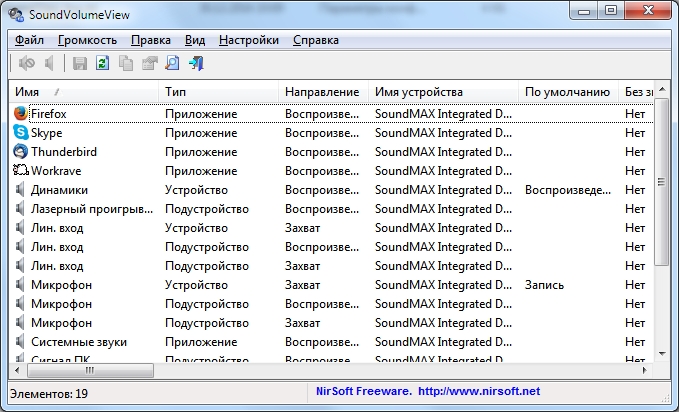Click the Mute toolbar icon with crossed speaker
The width and height of the screenshot is (679, 412).
tap(26, 63)
